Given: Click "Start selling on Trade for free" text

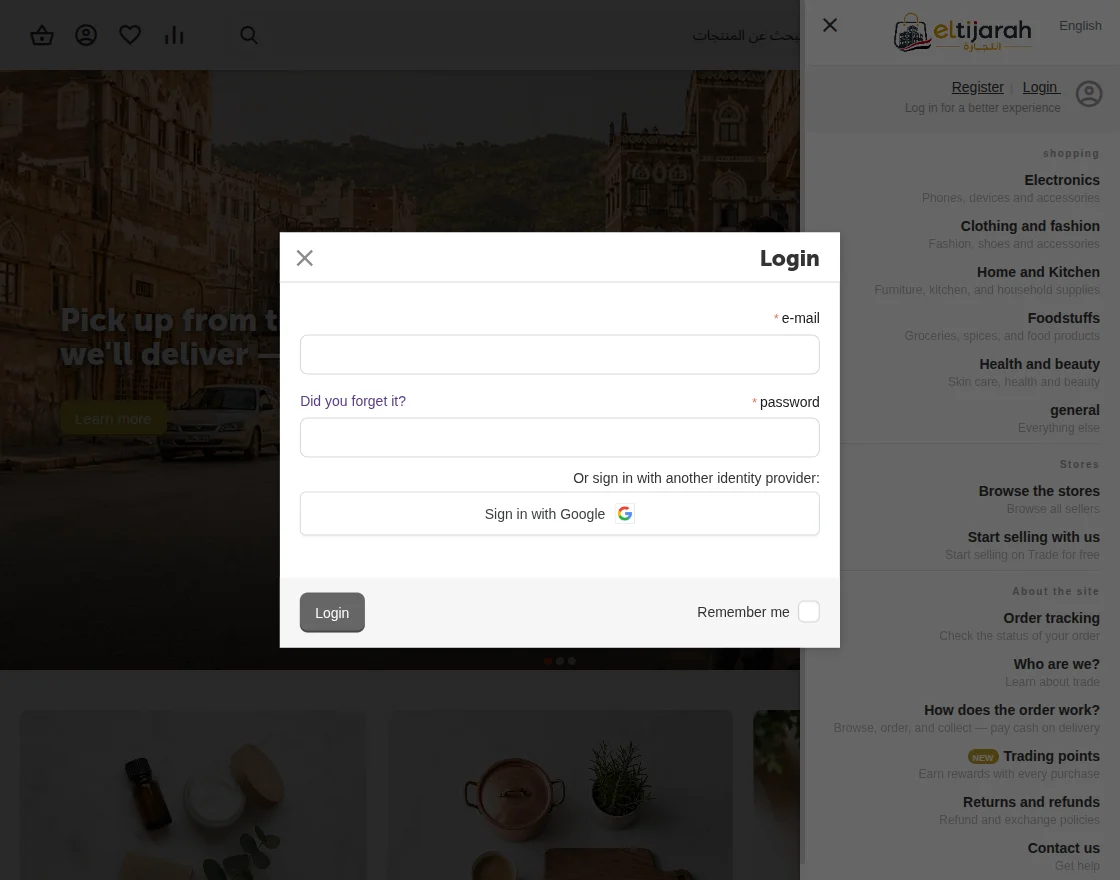Looking at the screenshot, I should (x=1022, y=555).
